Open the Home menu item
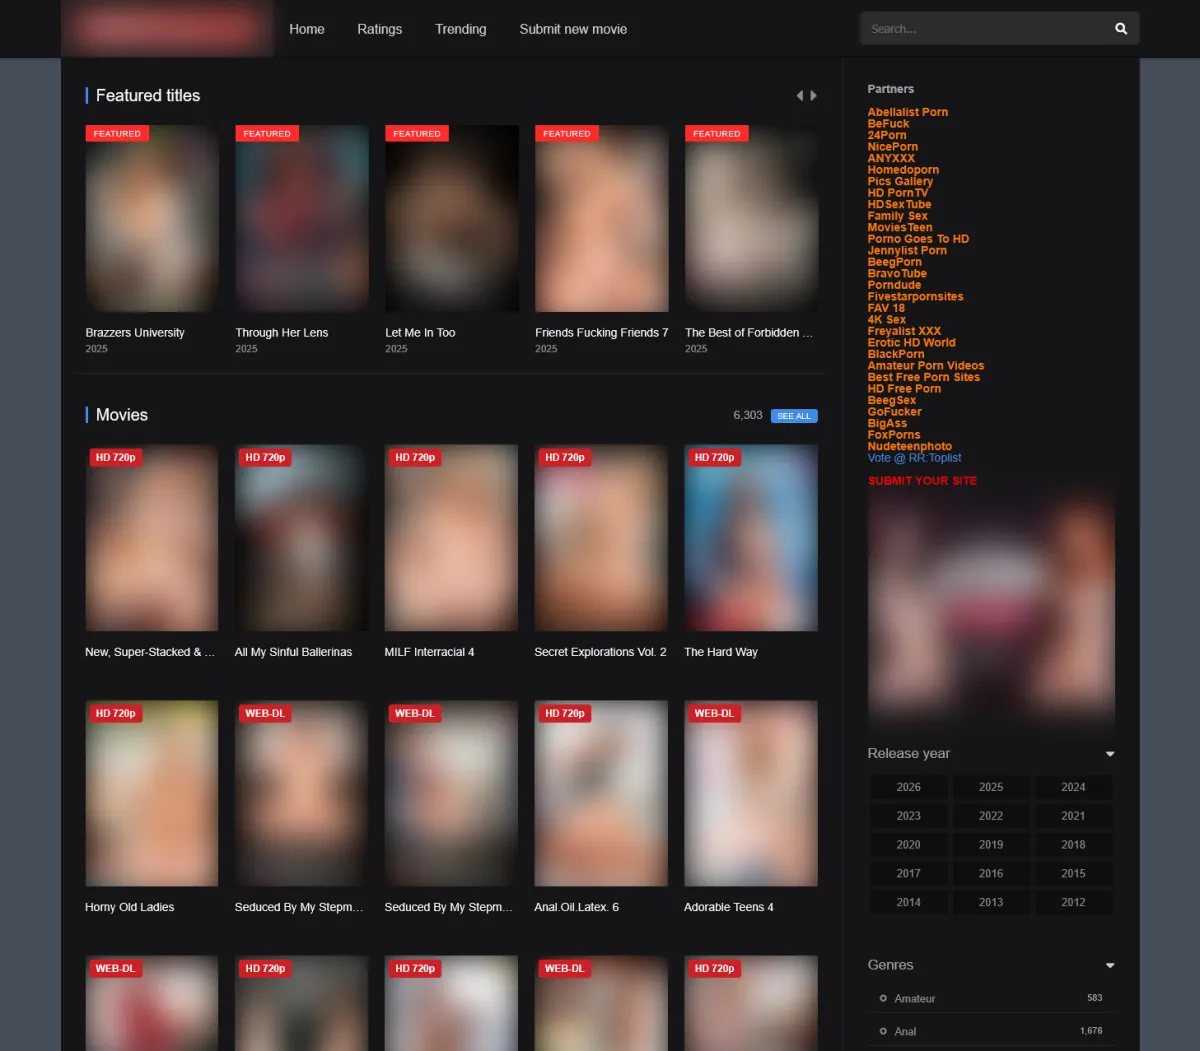This screenshot has height=1051, width=1200. (x=307, y=29)
